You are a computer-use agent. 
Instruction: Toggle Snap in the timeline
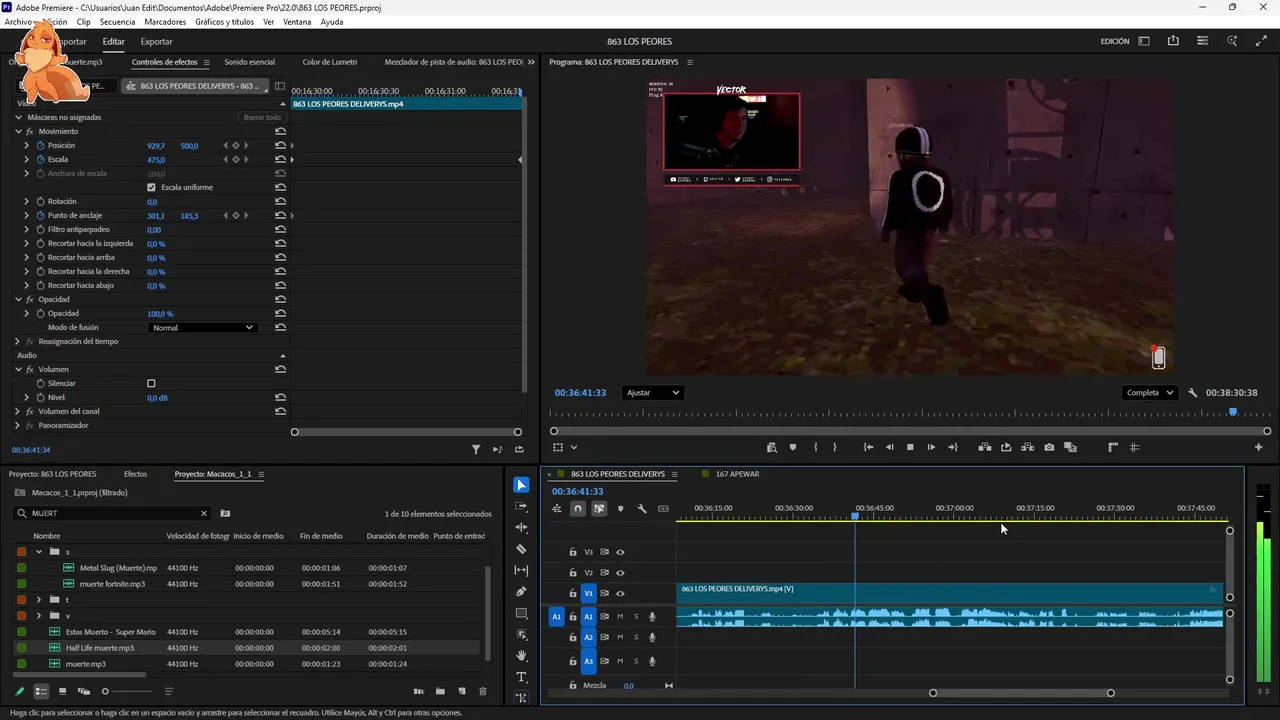(x=578, y=509)
